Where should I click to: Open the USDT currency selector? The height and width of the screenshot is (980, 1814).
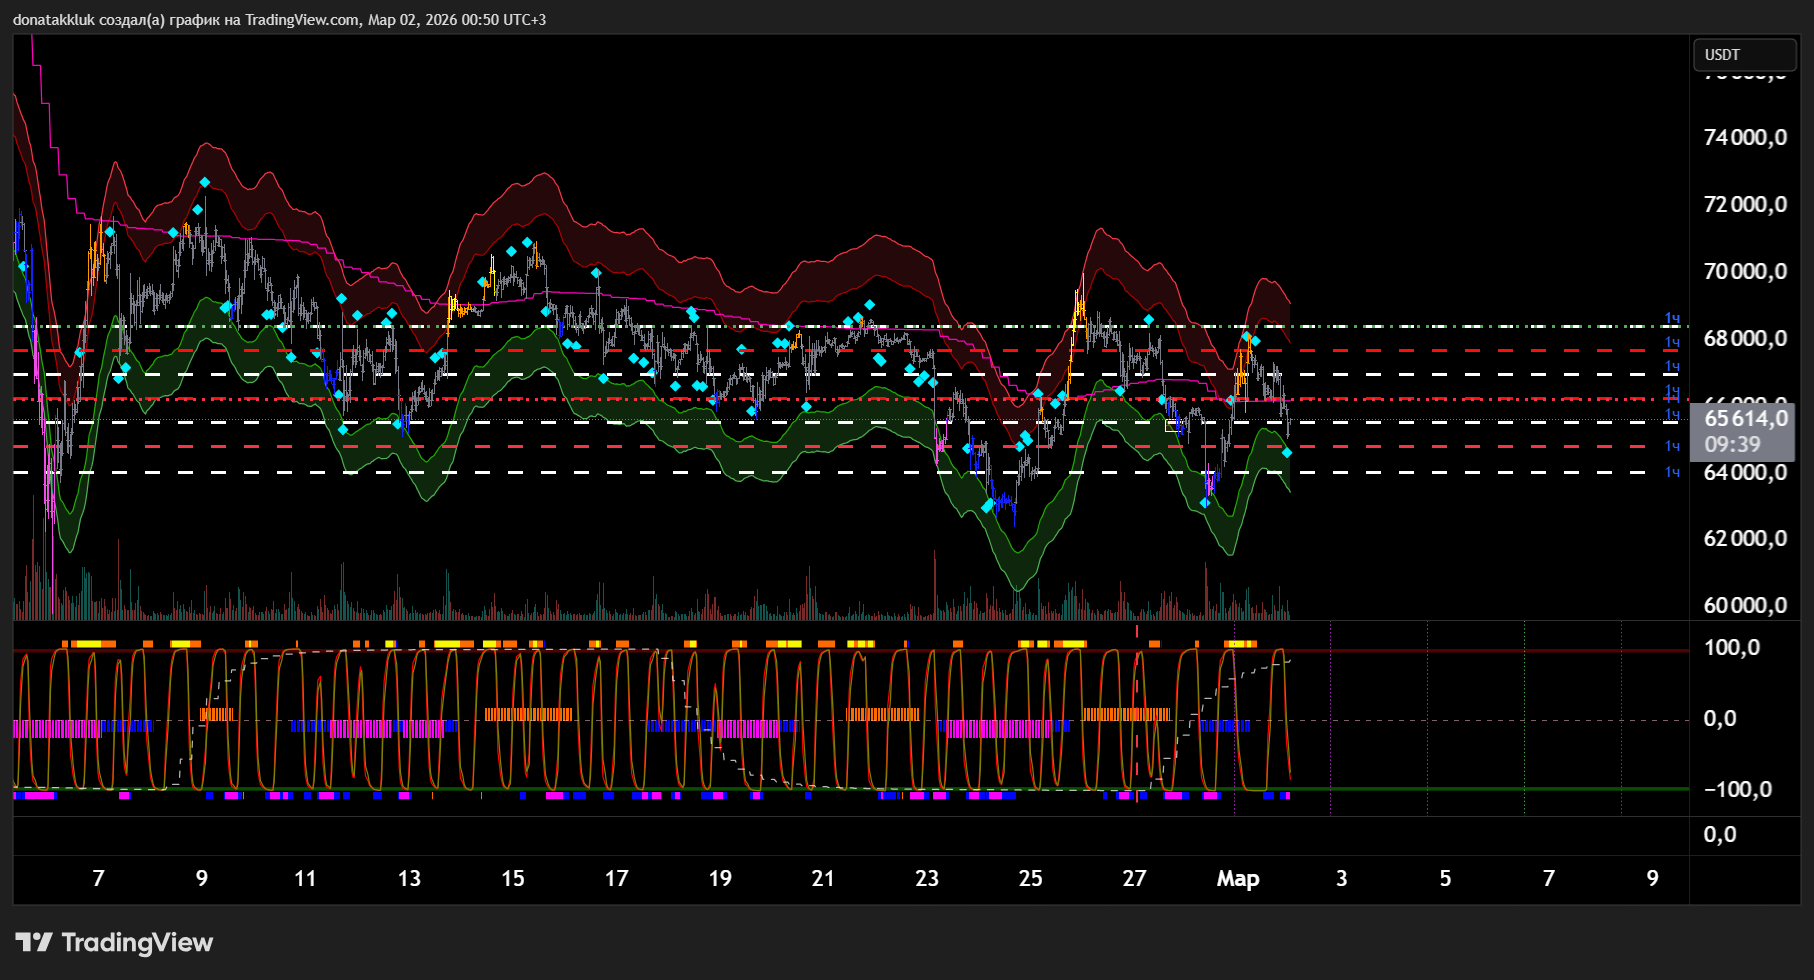tap(1743, 55)
